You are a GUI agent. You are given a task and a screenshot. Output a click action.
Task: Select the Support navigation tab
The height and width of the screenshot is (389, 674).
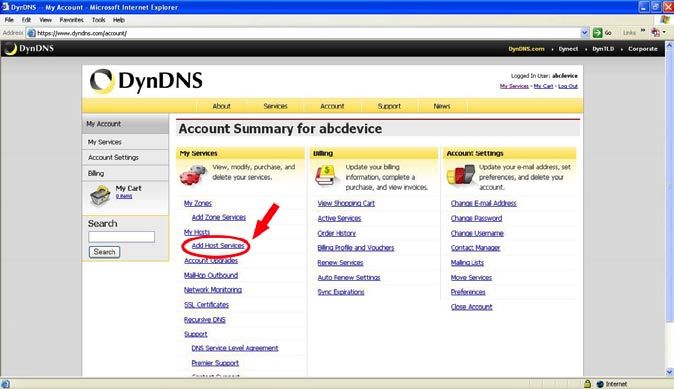coord(389,106)
